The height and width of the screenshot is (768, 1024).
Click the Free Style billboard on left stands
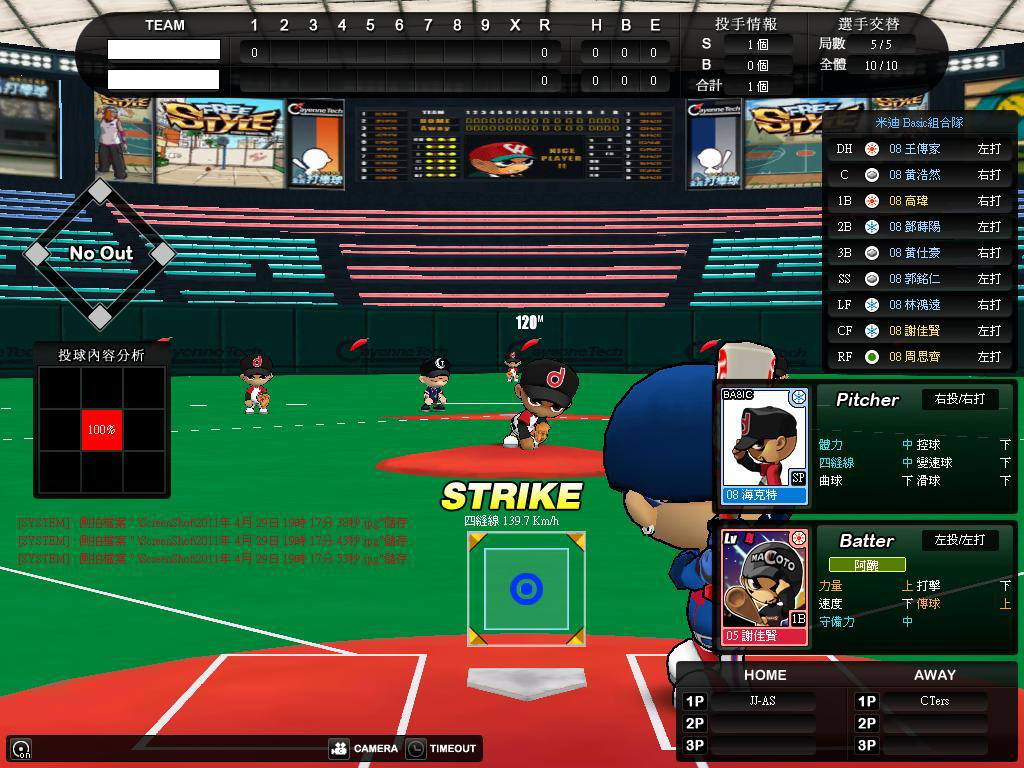[x=219, y=144]
